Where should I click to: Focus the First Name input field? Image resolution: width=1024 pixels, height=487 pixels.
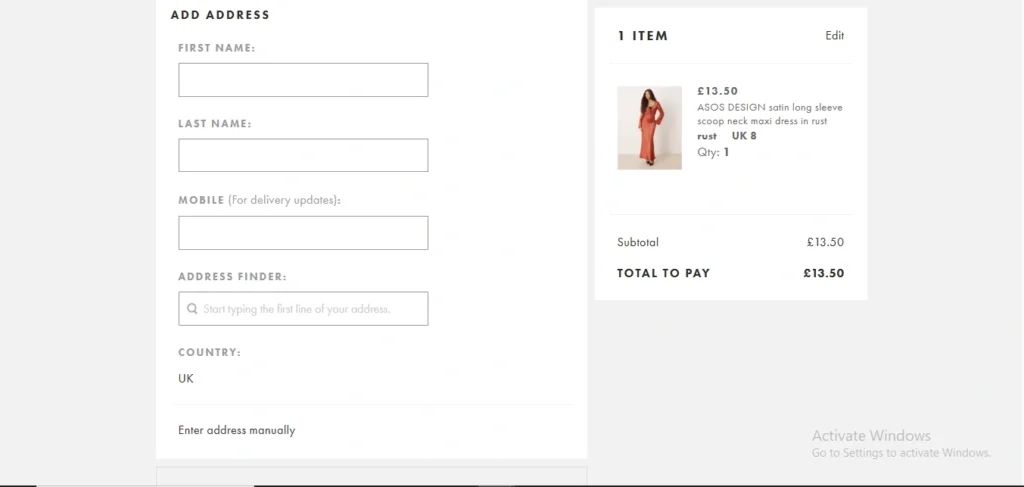[303, 80]
